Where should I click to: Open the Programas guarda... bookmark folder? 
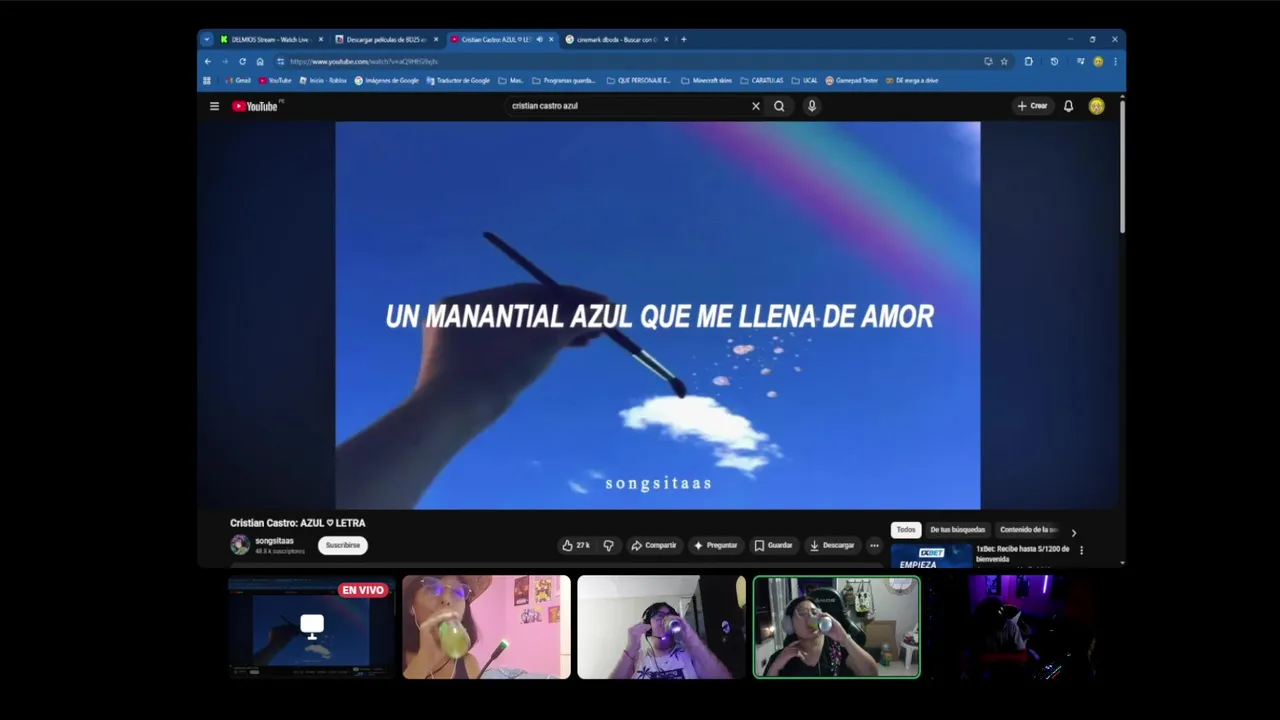point(564,80)
